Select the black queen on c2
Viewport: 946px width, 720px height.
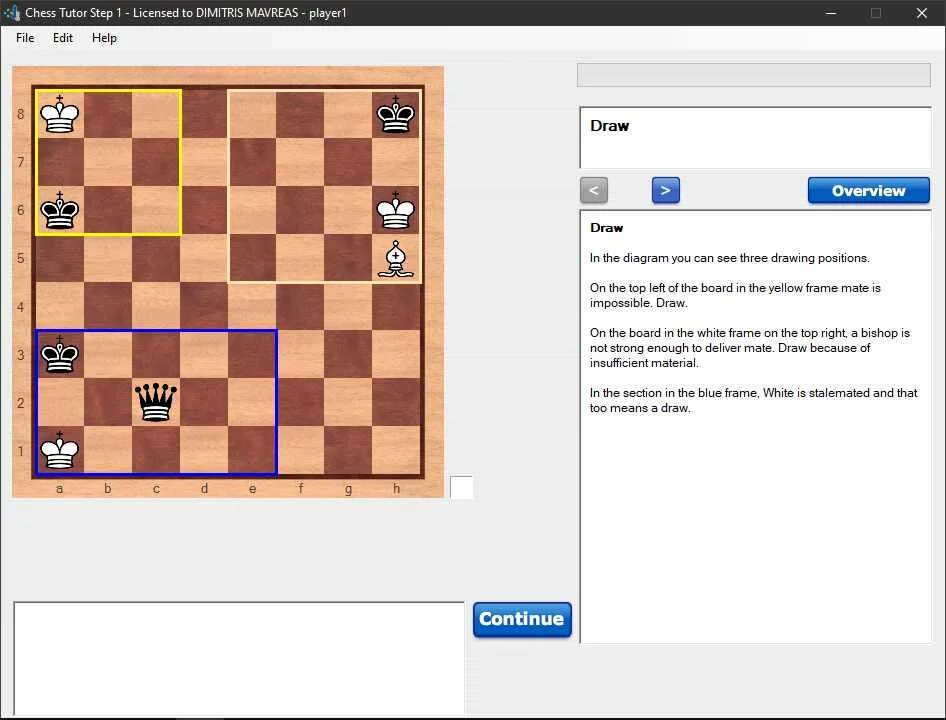click(x=156, y=402)
